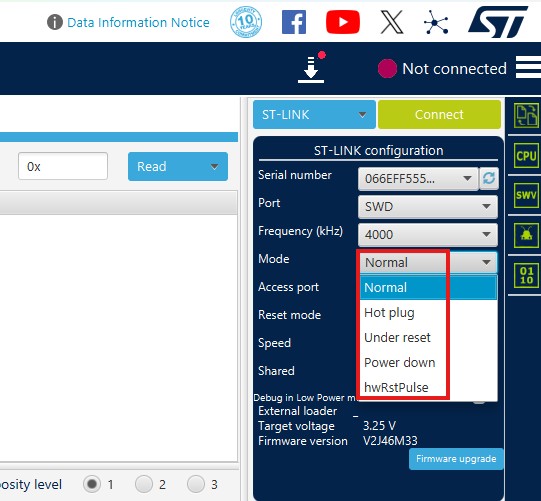The image size is (541, 501).
Task: Click the ST logo
Action: 498,22
